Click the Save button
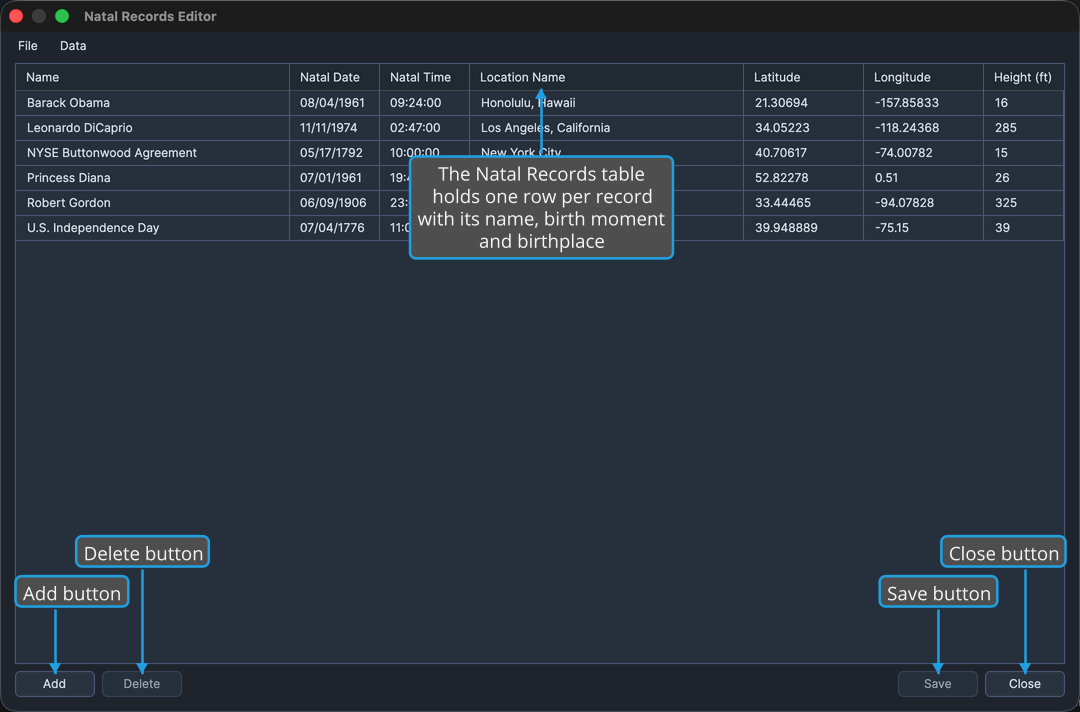The height and width of the screenshot is (712, 1080). point(937,684)
